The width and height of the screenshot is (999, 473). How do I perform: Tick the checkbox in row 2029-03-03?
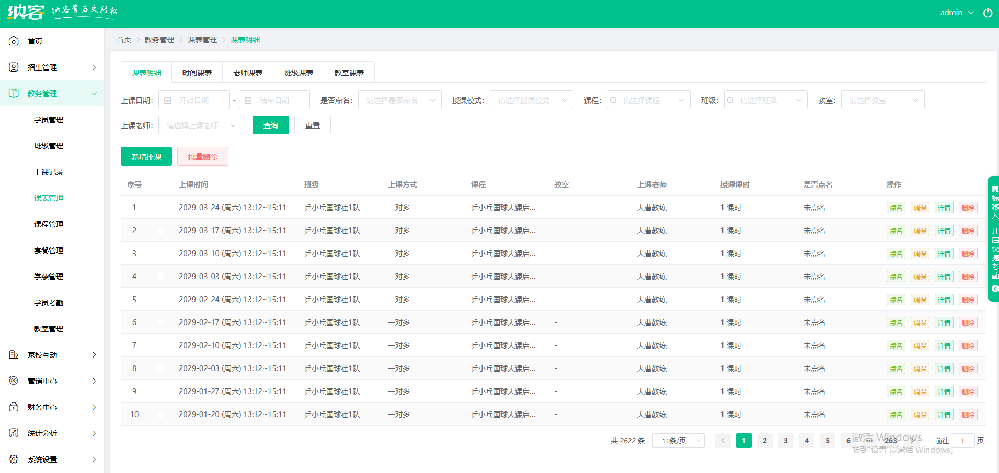(160, 276)
